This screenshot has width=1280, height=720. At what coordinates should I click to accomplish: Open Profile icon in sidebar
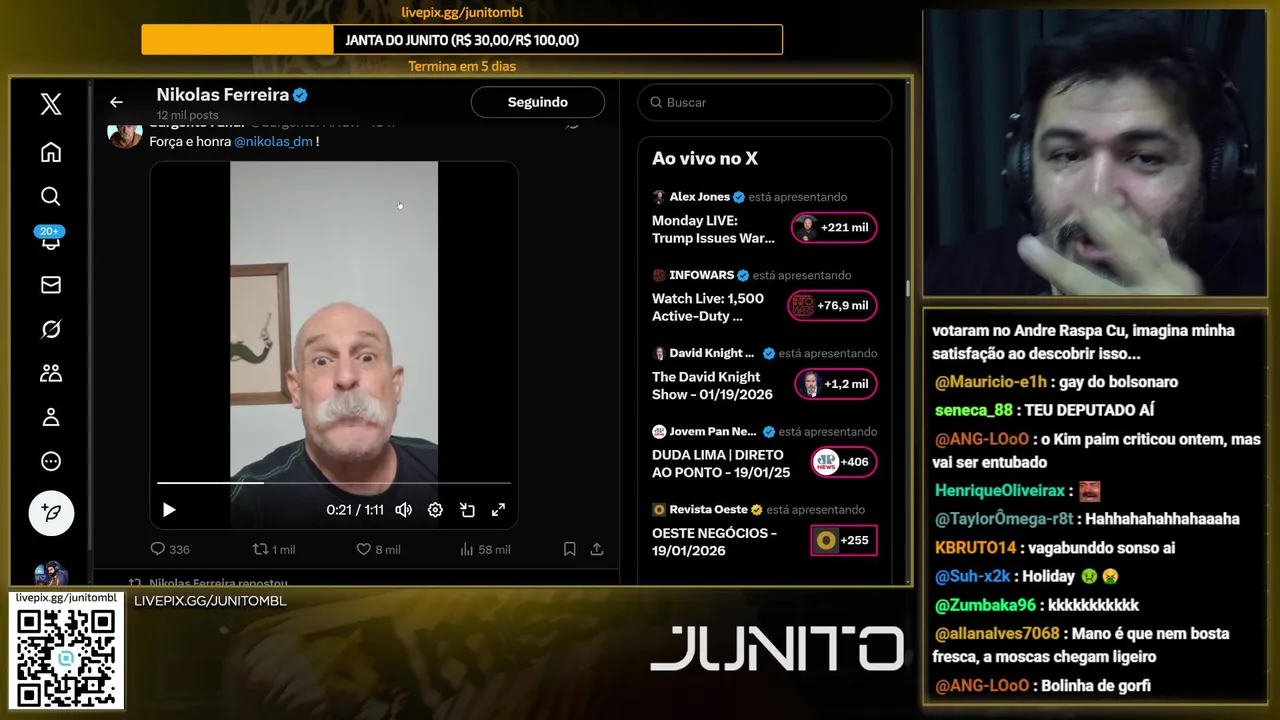click(x=51, y=417)
